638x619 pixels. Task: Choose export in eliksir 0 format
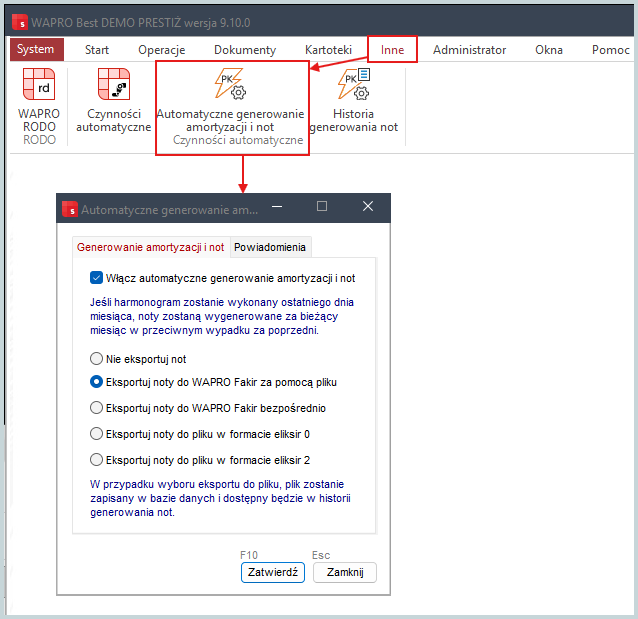tap(96, 434)
